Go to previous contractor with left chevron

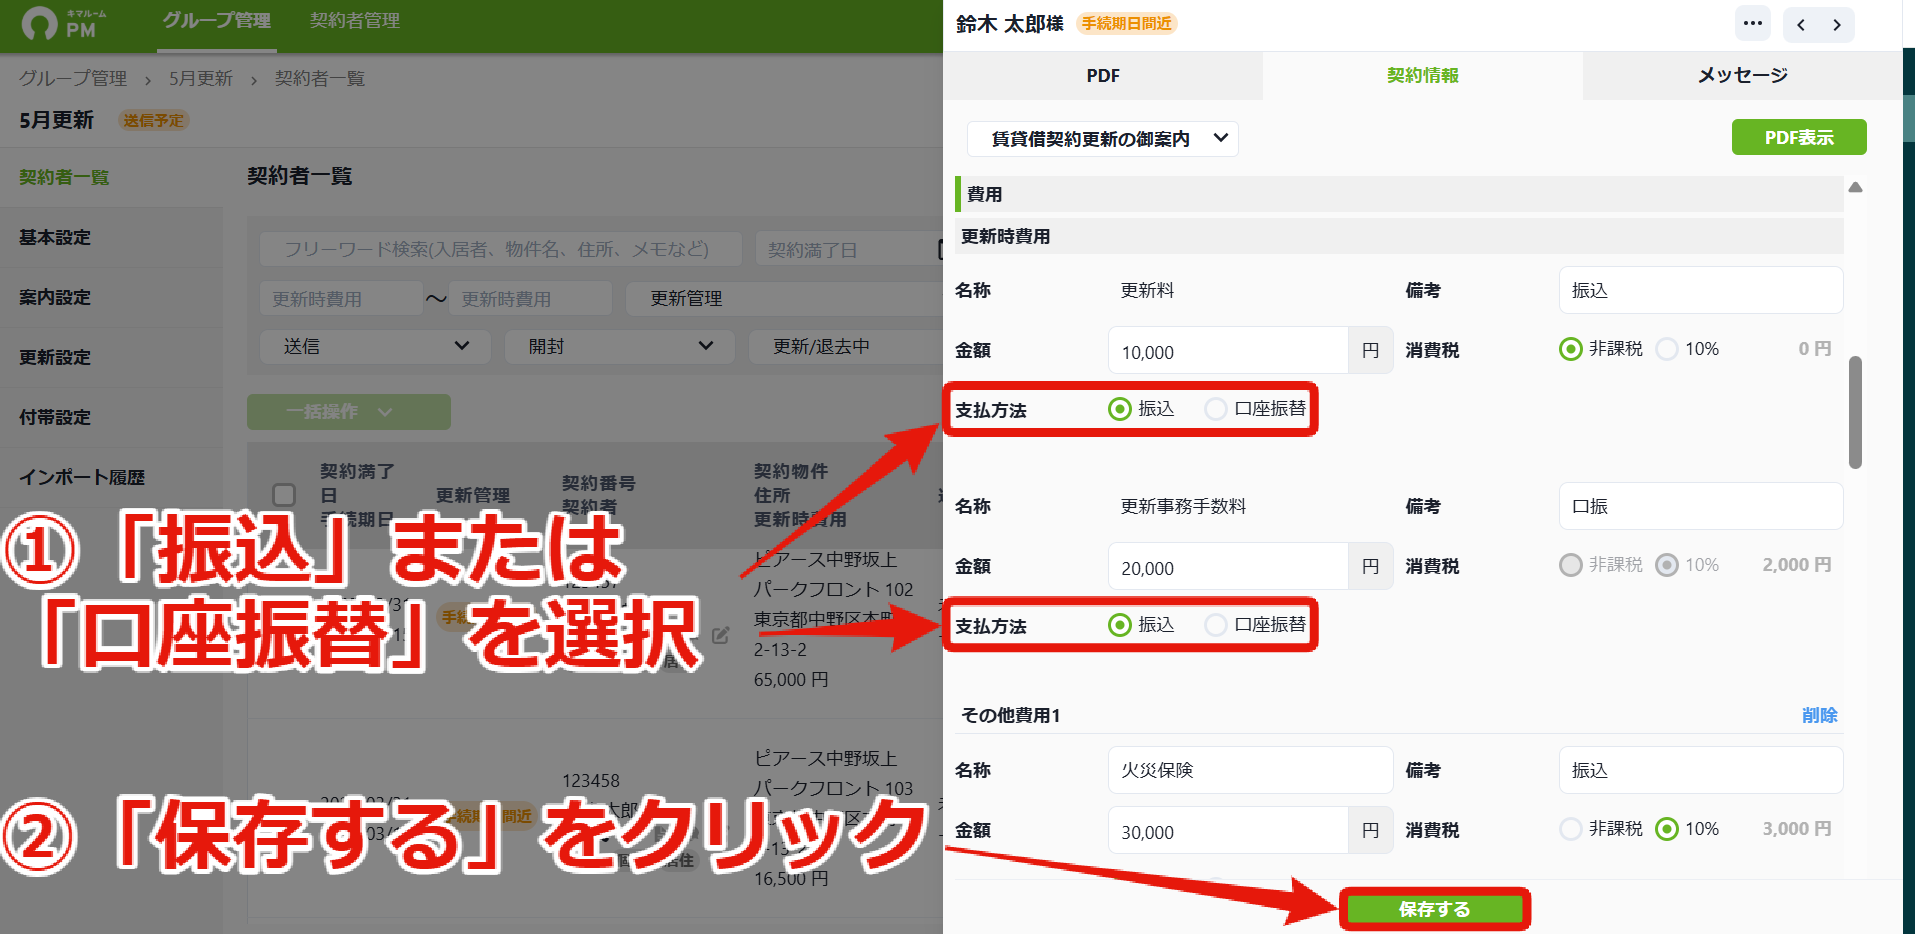point(1801,25)
